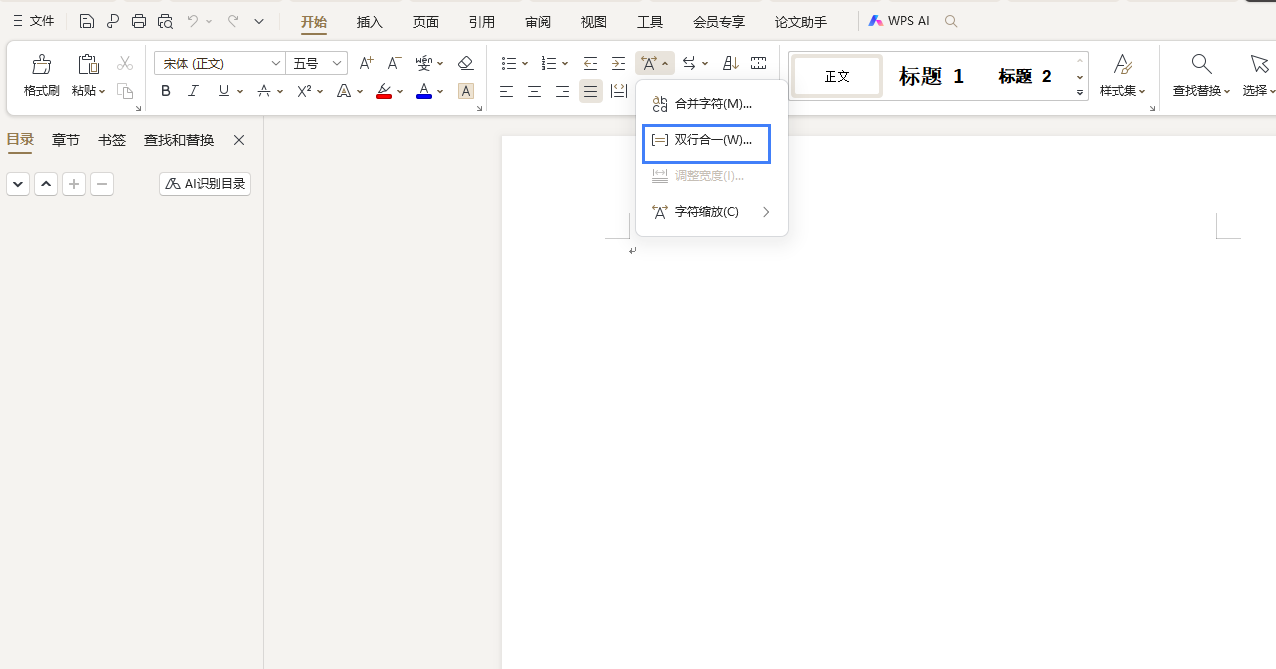1276x669 pixels.
Task: Open the 文件 menu
Action: (x=33, y=21)
